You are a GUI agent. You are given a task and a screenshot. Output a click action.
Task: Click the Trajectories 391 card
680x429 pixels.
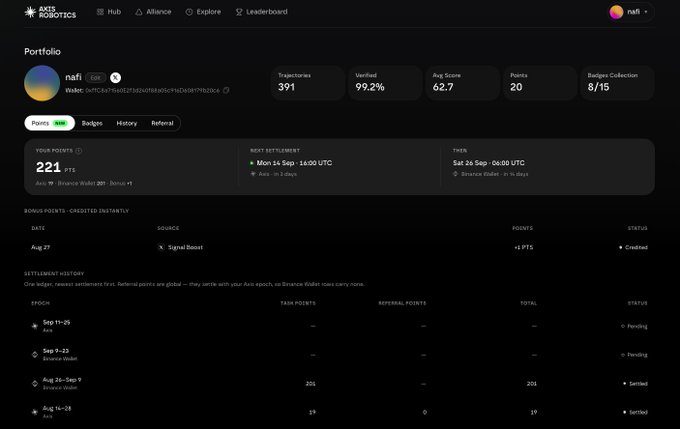coord(308,83)
